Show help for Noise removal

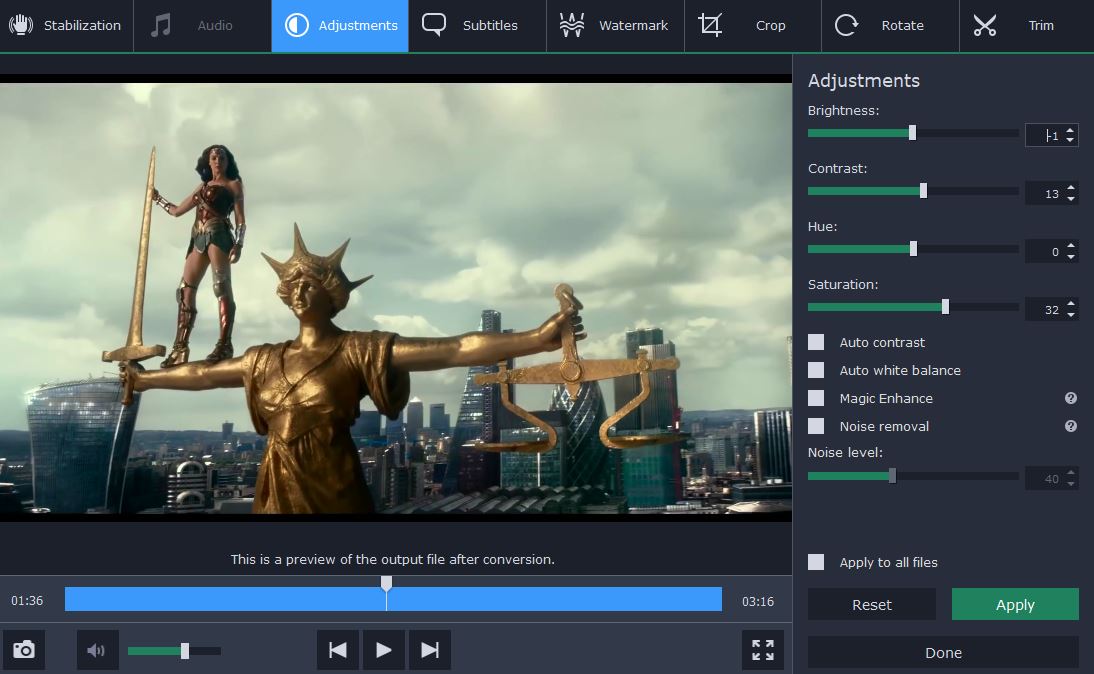[1071, 426]
